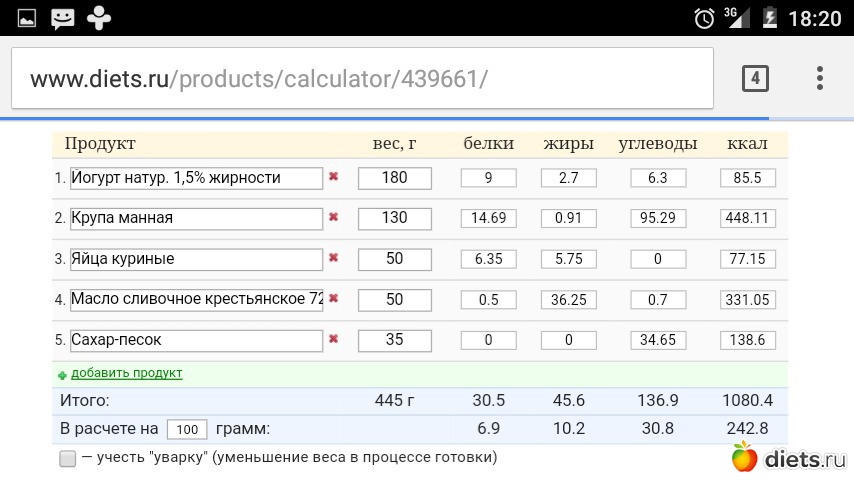Open the gallery notification icon
This screenshot has height=480, width=854.
click(27, 17)
